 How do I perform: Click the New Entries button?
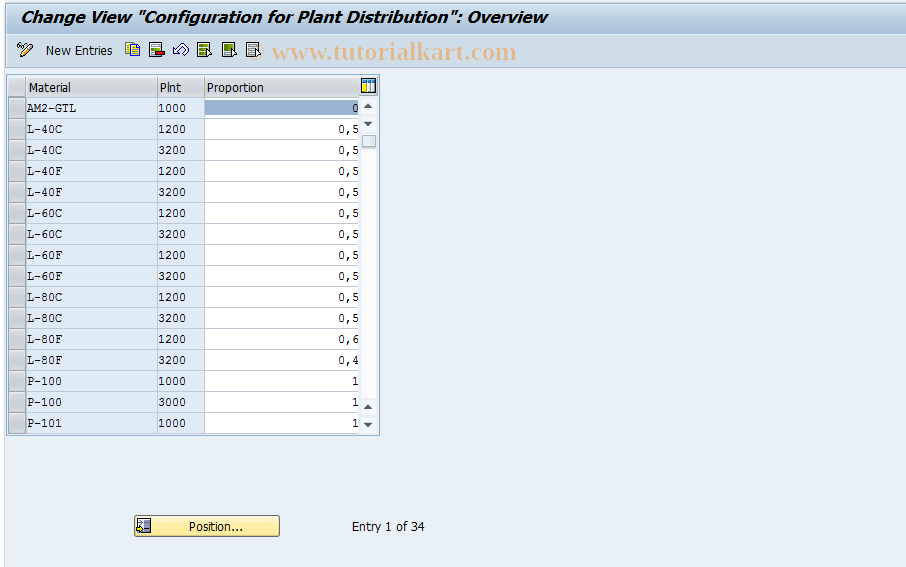click(79, 51)
